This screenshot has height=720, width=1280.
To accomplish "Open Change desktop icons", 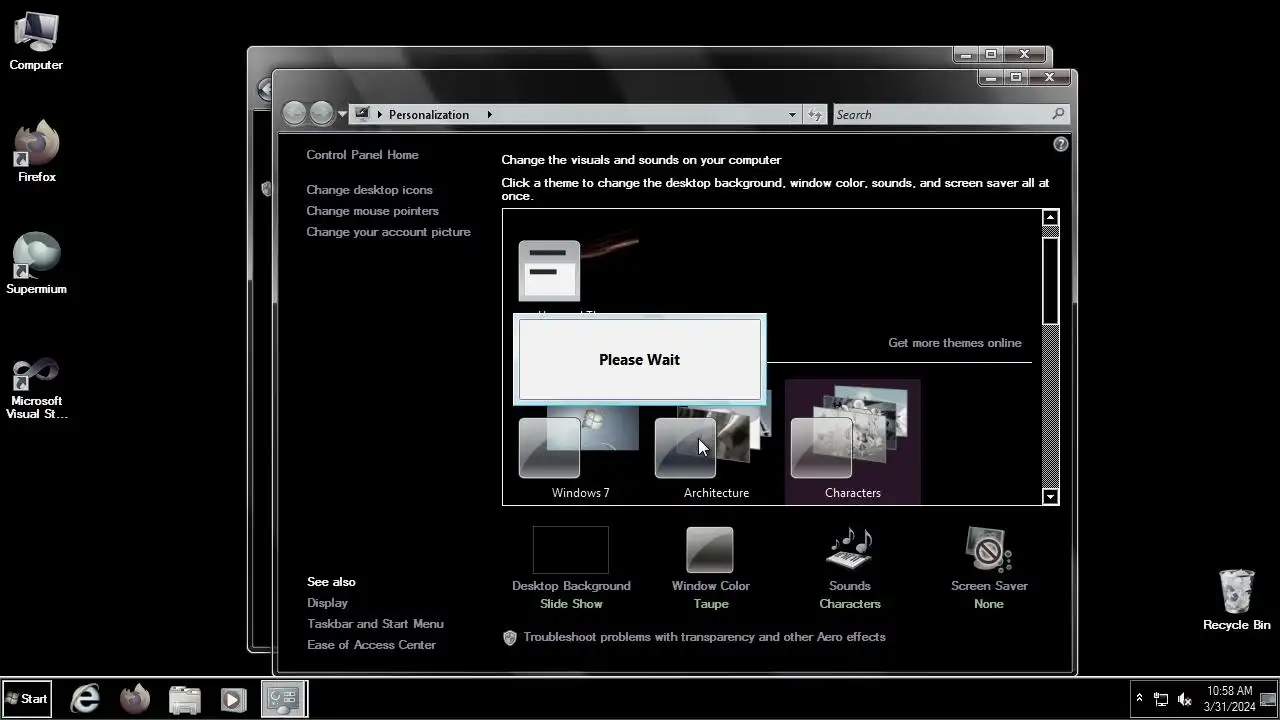I will click(x=369, y=190).
